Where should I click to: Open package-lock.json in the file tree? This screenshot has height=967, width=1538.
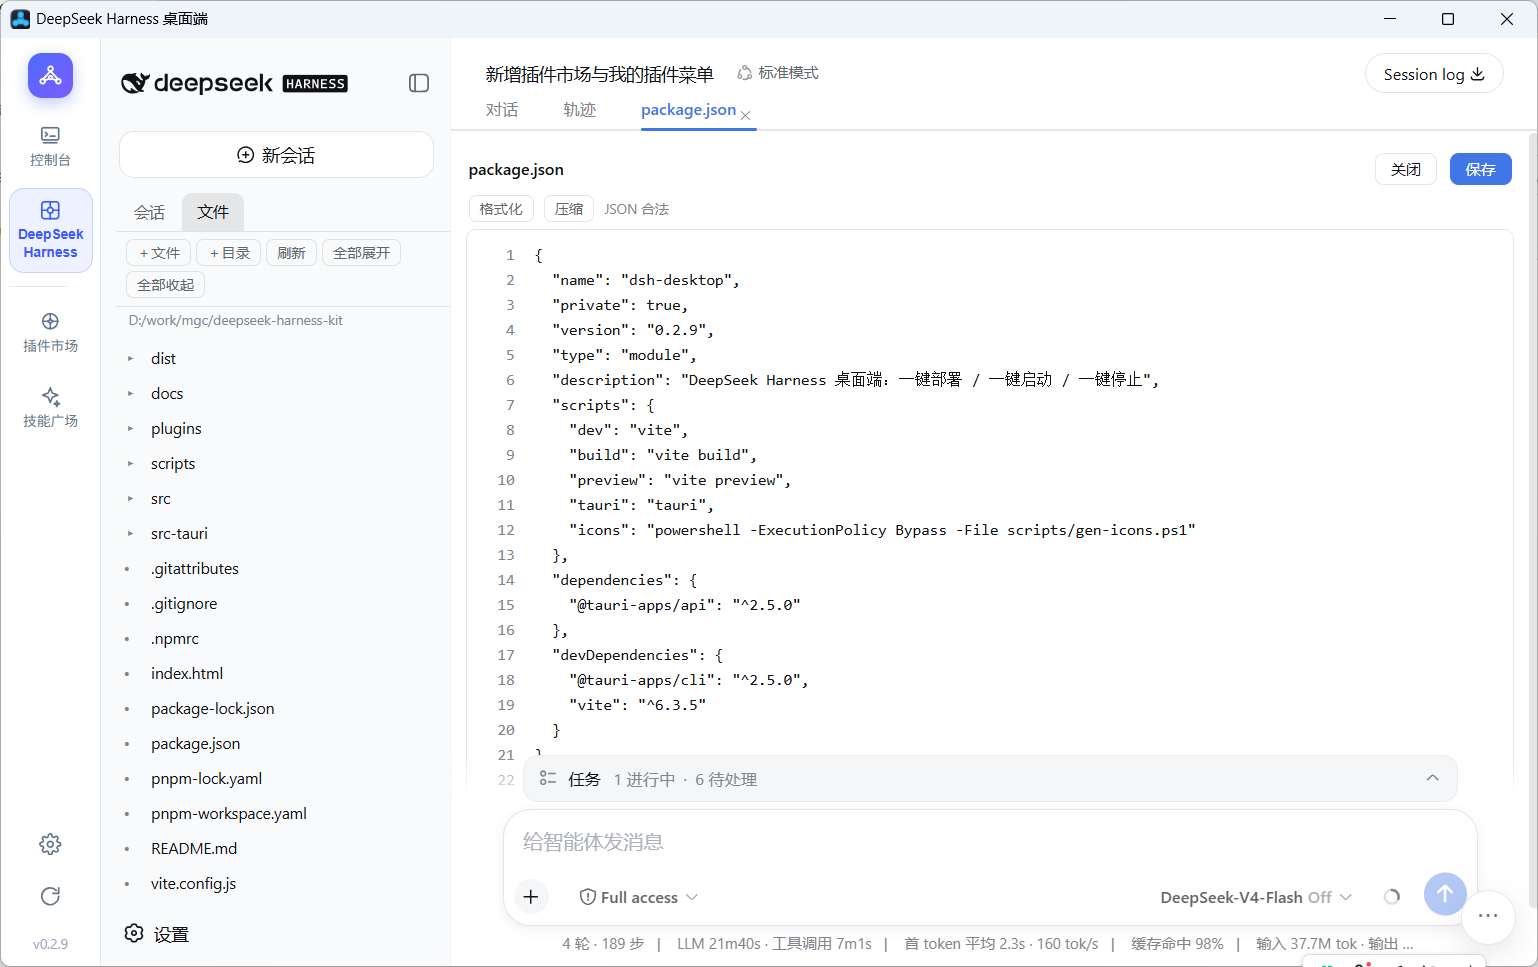pos(213,708)
